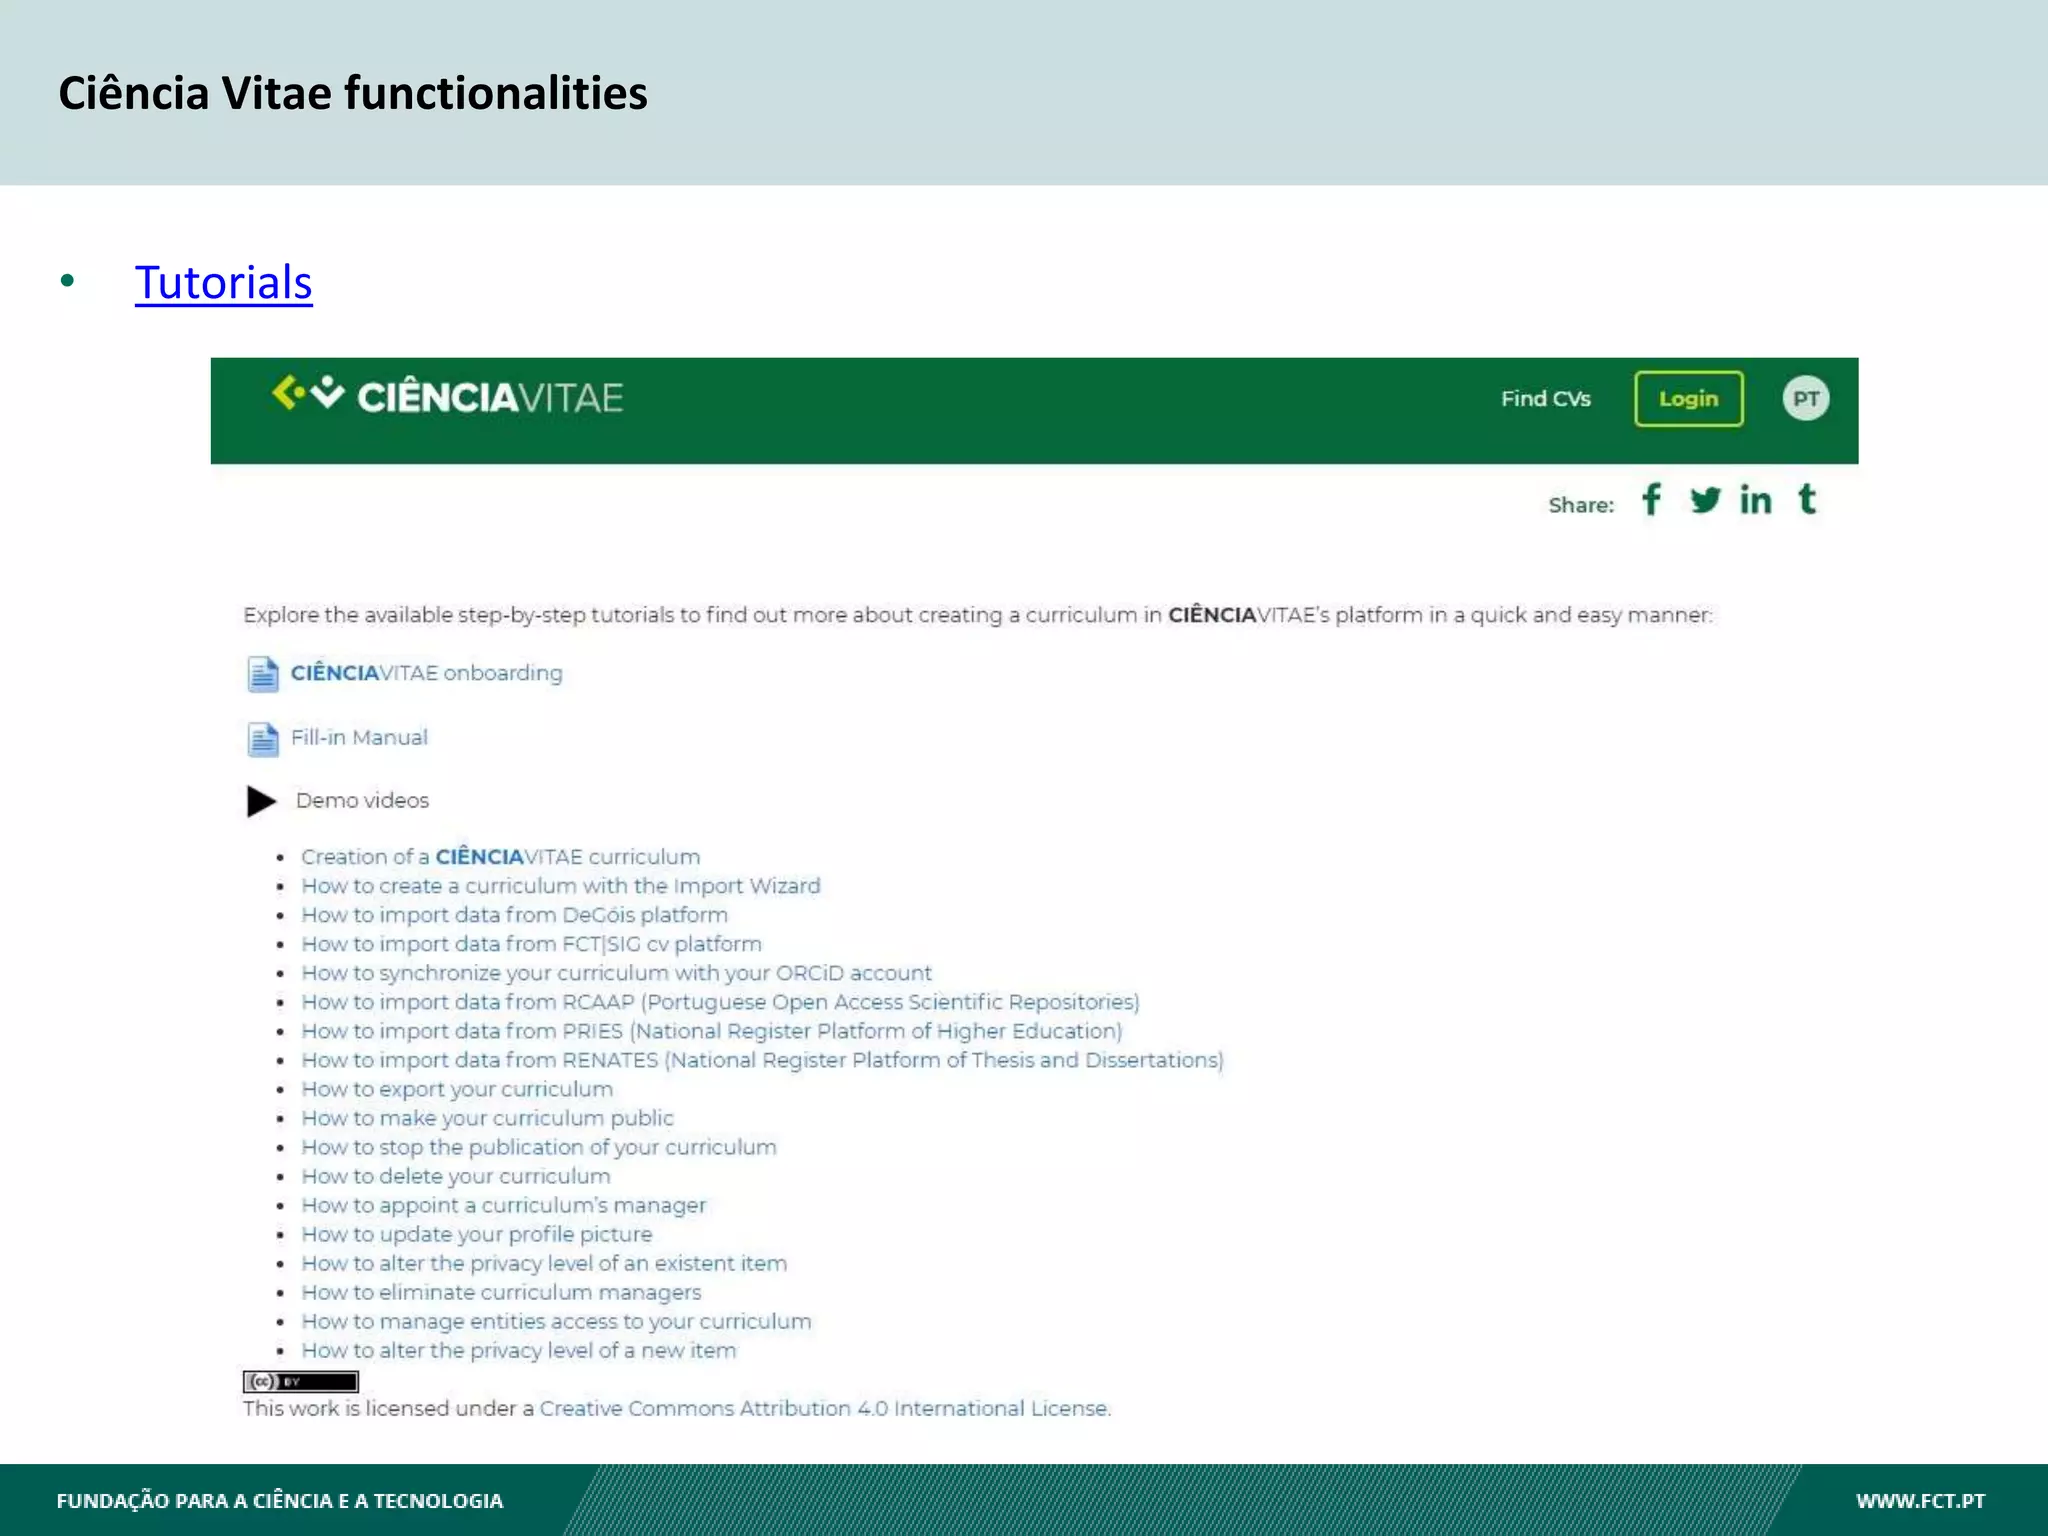The image size is (2048, 1536).
Task: Open import data from RCAAP tutorial
Action: (720, 1002)
